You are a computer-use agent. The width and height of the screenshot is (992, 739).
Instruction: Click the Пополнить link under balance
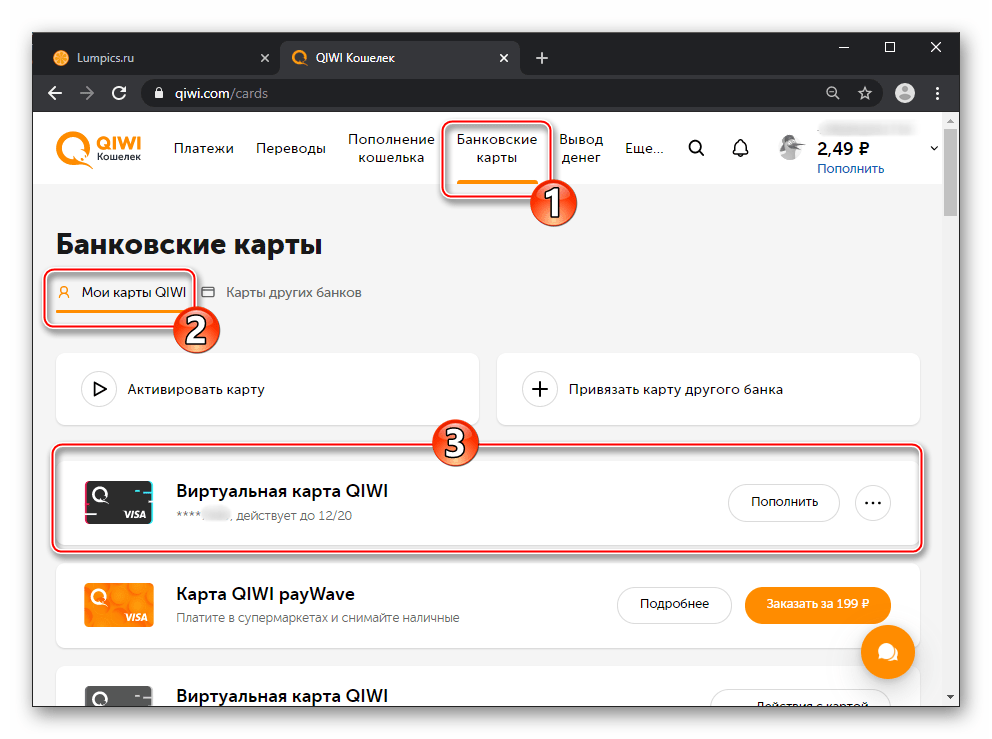tap(850, 169)
